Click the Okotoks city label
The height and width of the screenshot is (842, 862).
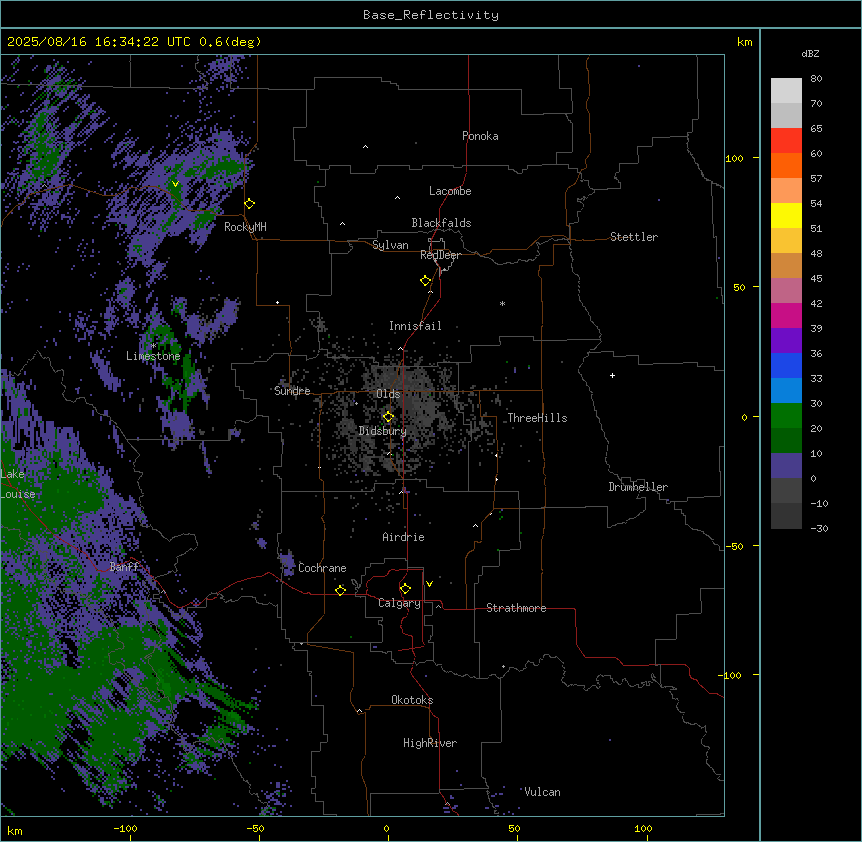tap(412, 700)
